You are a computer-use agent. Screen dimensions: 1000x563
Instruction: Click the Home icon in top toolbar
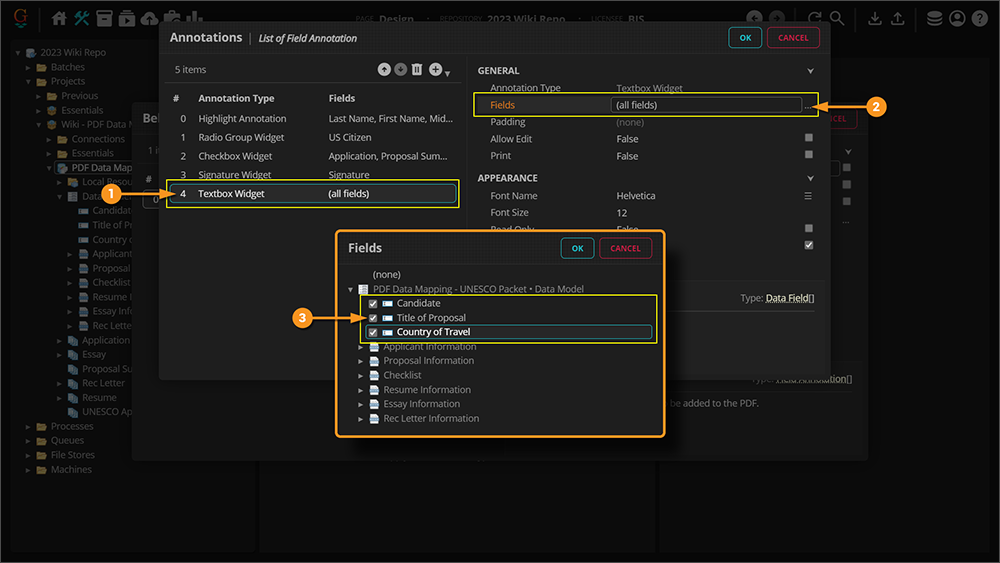pos(59,18)
